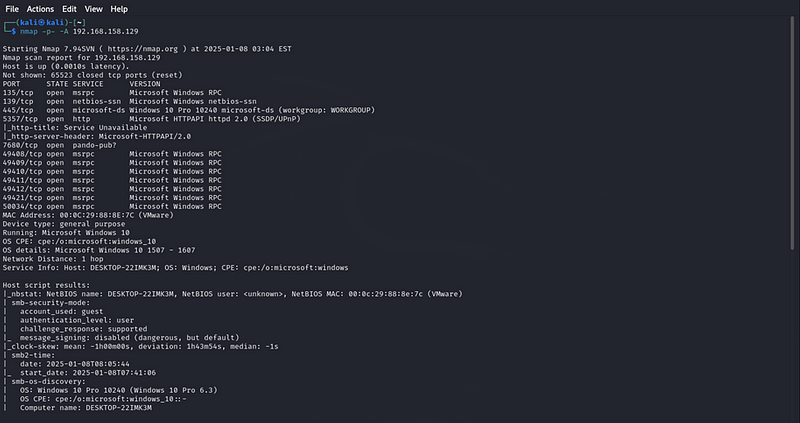Viewport: 800px width, 423px height.
Task: Click the Host script results heading
Action: (46, 285)
